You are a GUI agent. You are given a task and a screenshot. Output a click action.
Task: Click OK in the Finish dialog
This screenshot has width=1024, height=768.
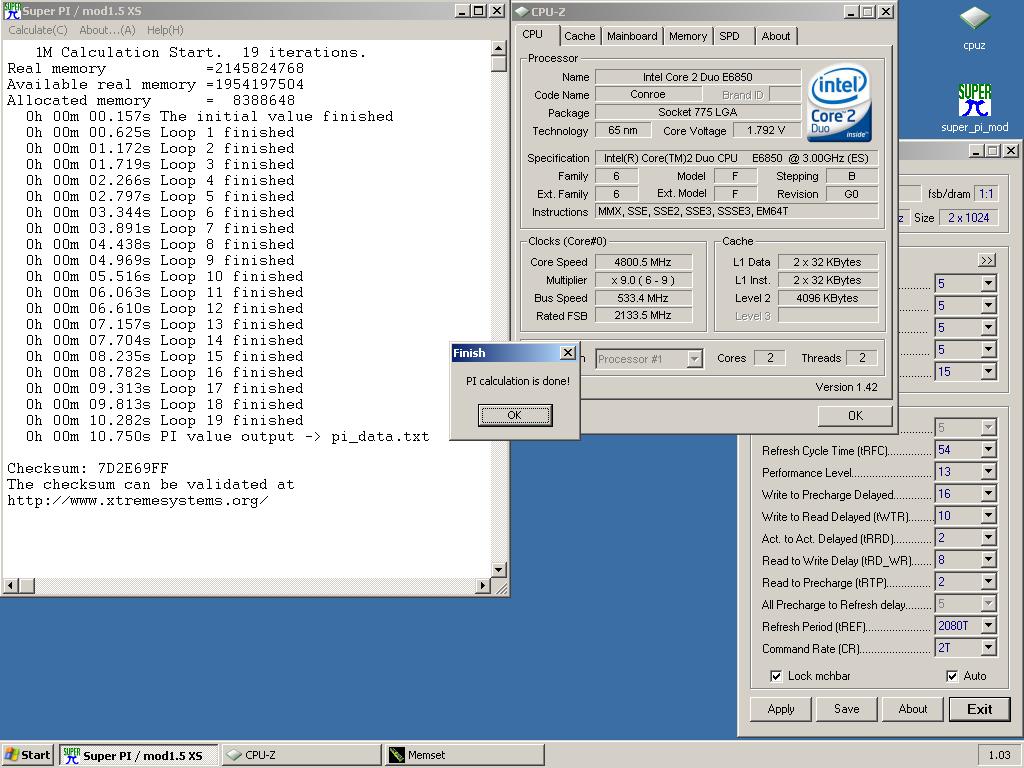click(515, 415)
